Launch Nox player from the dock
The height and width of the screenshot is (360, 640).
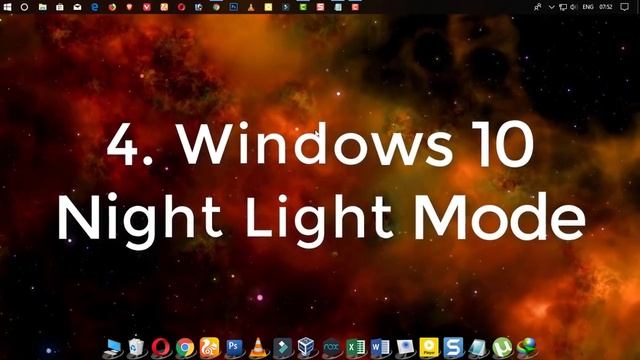click(x=331, y=348)
